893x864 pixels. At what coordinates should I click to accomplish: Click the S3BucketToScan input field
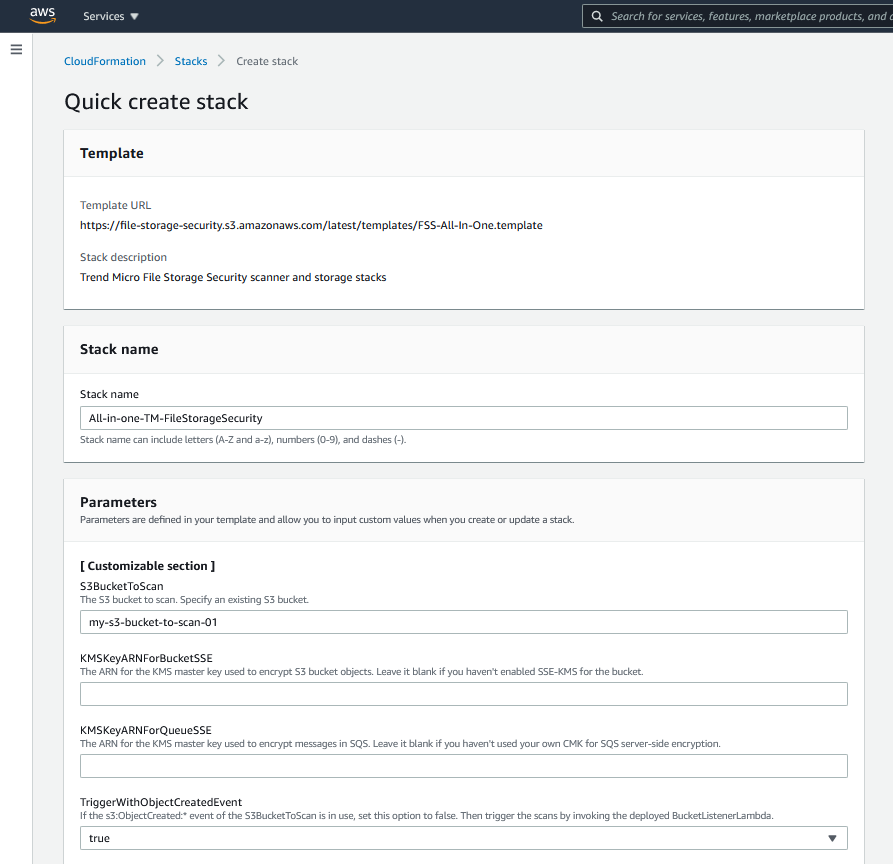[x=463, y=622]
